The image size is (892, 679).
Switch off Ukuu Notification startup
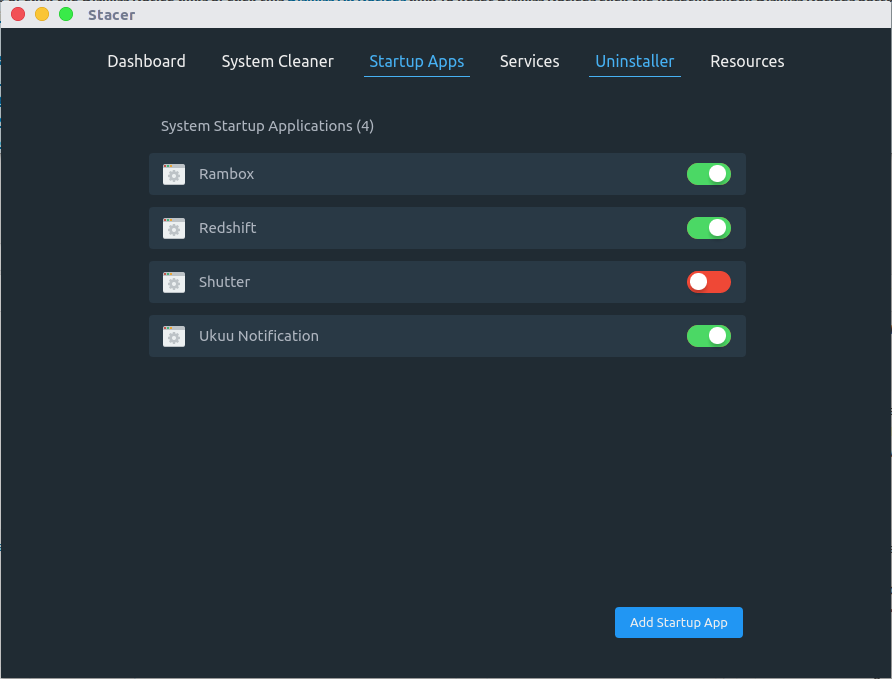(708, 336)
